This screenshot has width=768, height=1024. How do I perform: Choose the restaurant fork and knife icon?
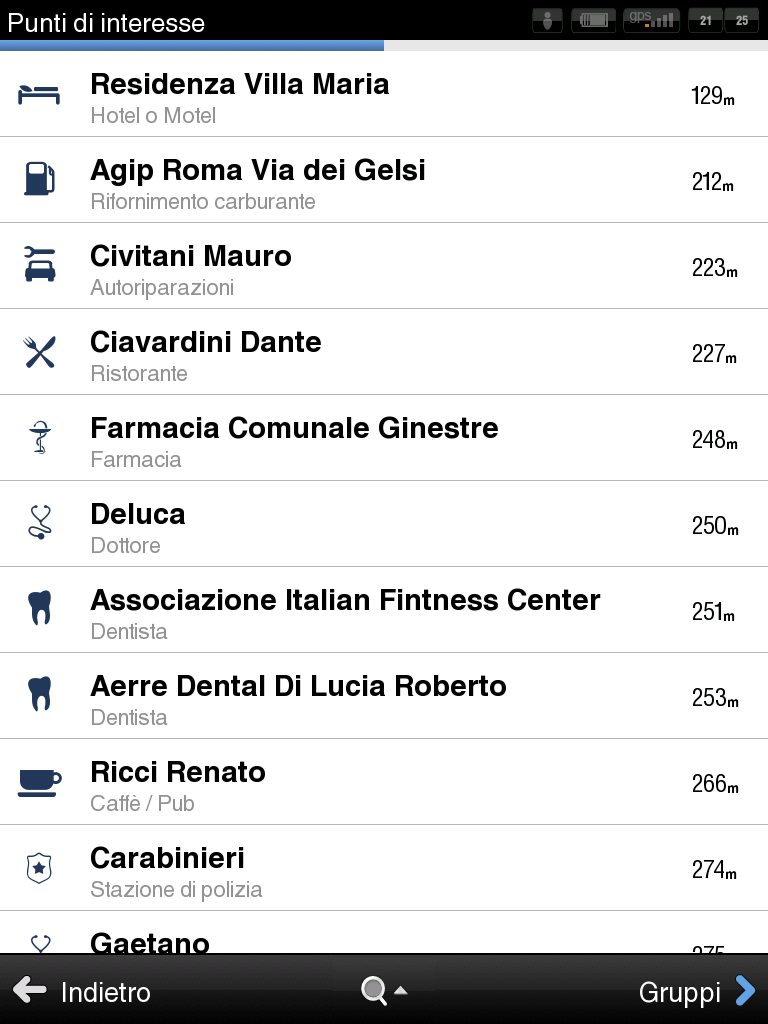[x=40, y=352]
